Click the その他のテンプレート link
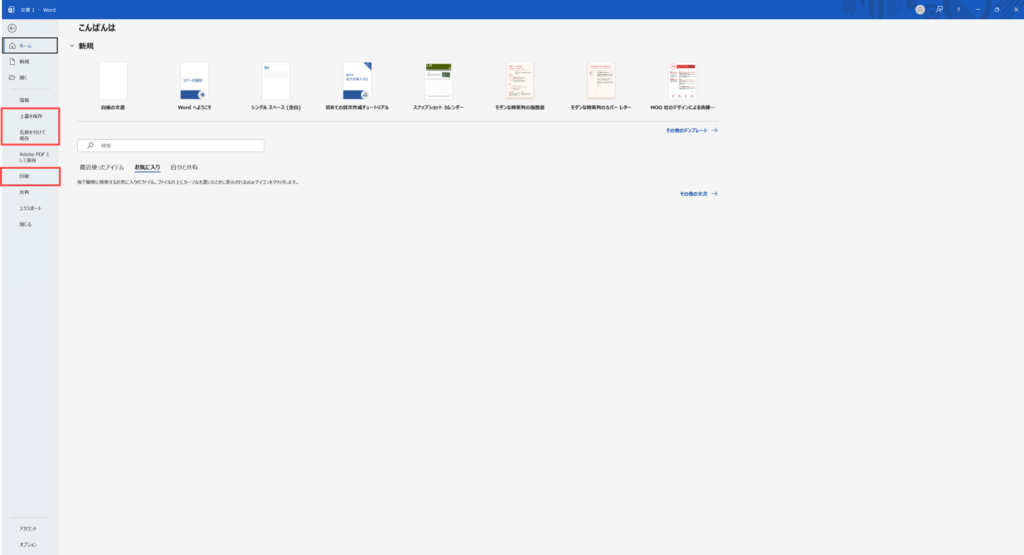This screenshot has width=1024, height=555. [x=691, y=130]
